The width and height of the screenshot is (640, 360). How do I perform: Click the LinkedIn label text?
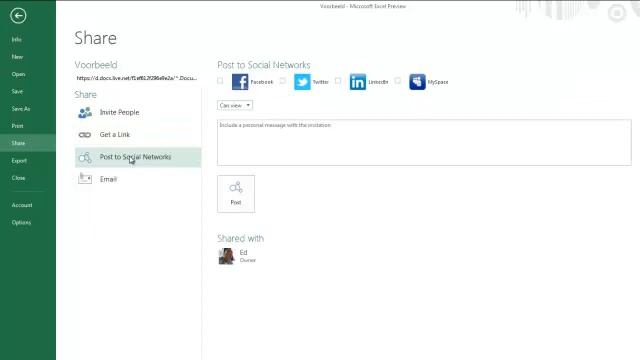pos(378,82)
